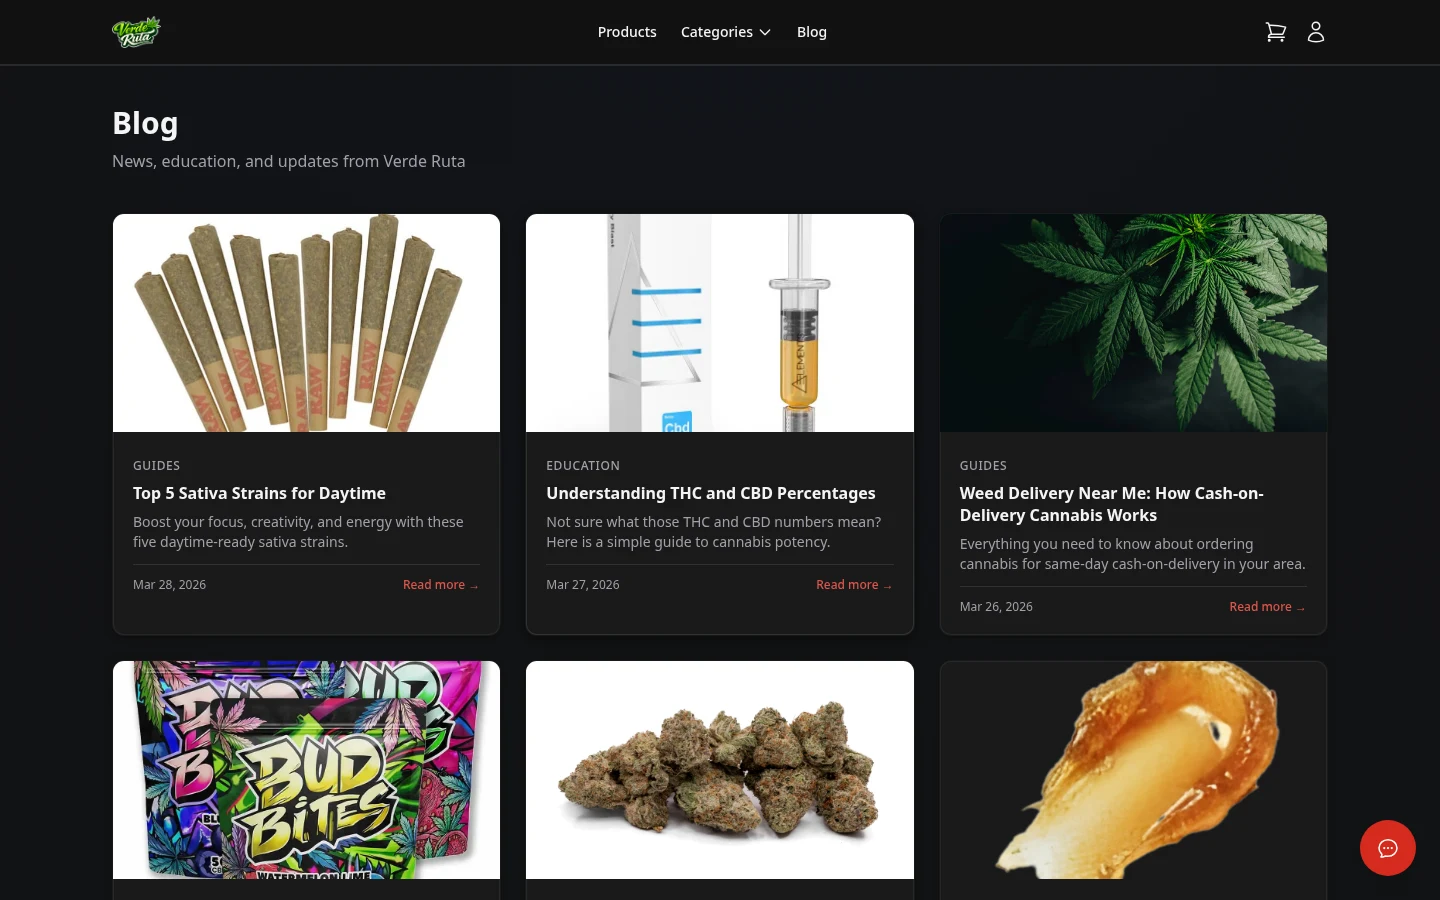Click the EDUCATION category tag
This screenshot has width=1440, height=900.
pos(583,465)
